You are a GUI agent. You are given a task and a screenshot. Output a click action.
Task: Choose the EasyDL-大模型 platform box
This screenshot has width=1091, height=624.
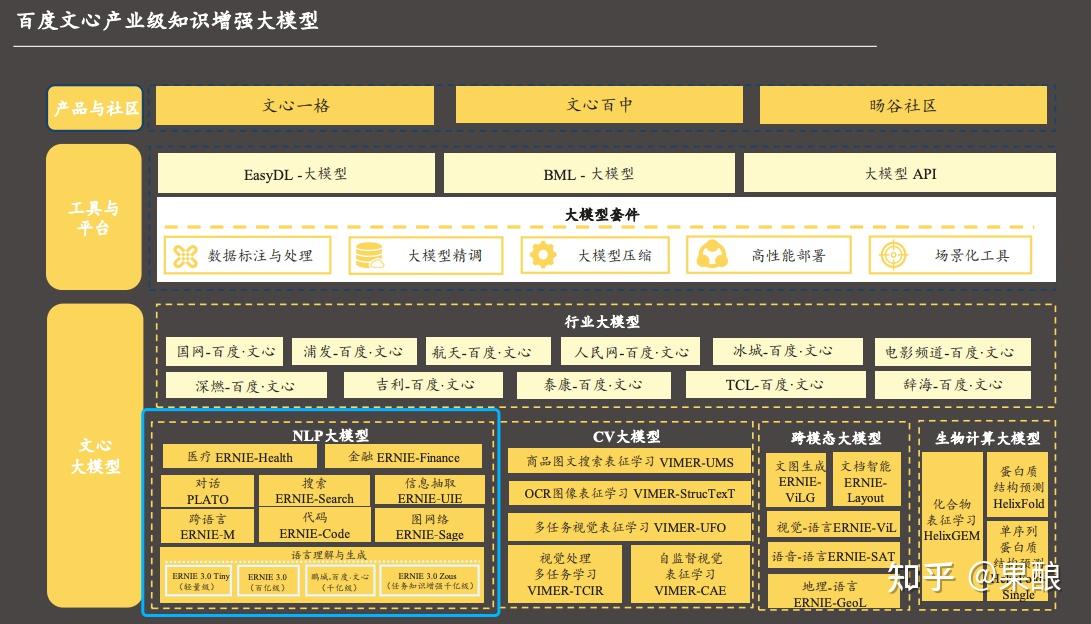[296, 173]
